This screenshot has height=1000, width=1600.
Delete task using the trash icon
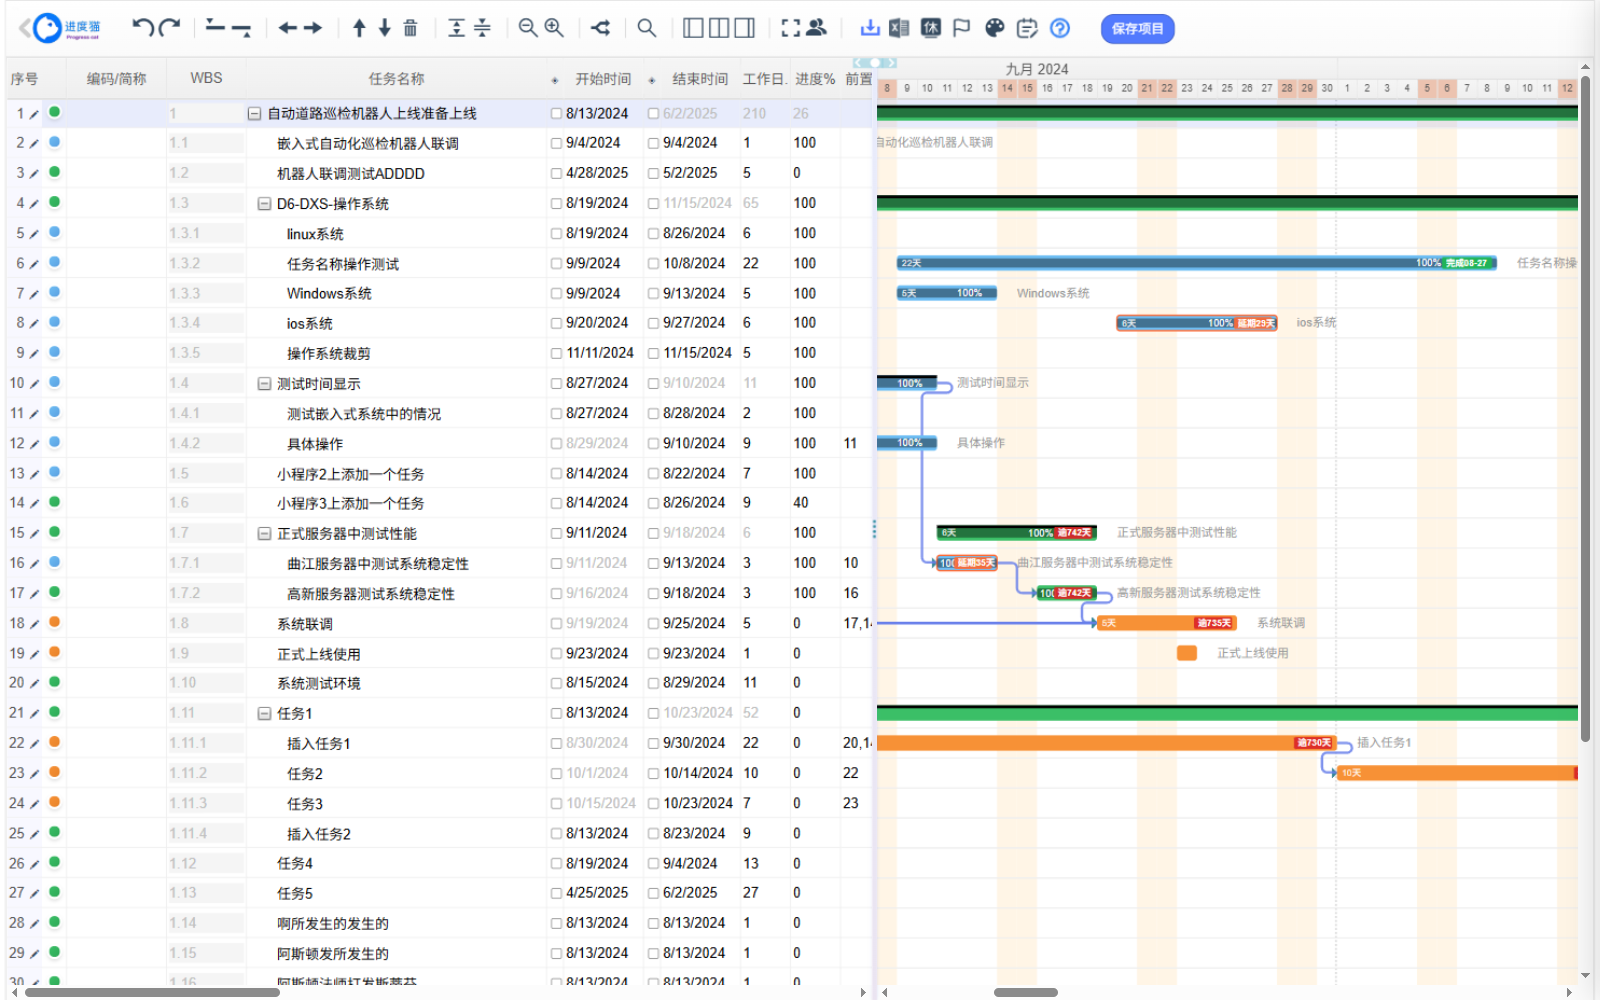410,28
